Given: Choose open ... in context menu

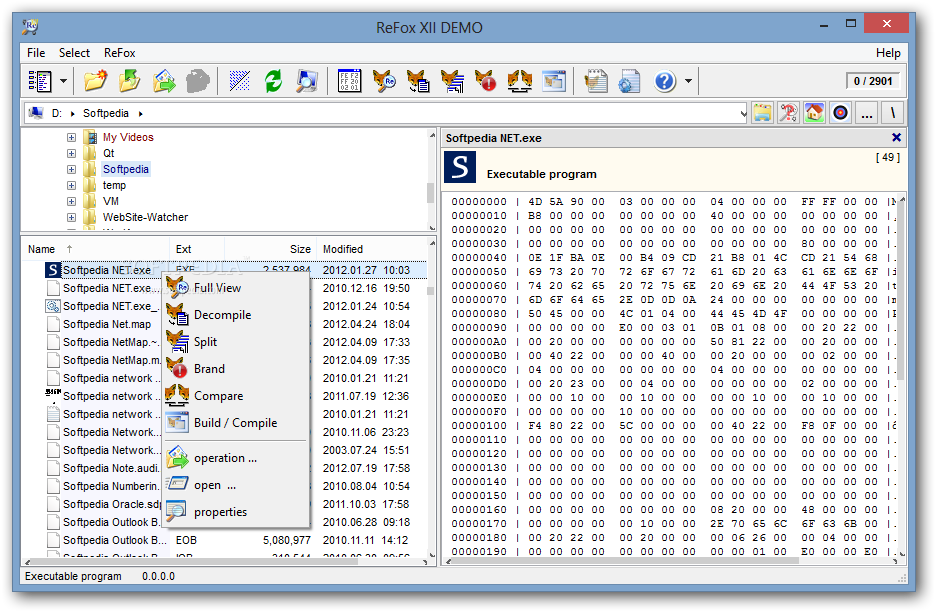Looking at the screenshot, I should tap(236, 485).
